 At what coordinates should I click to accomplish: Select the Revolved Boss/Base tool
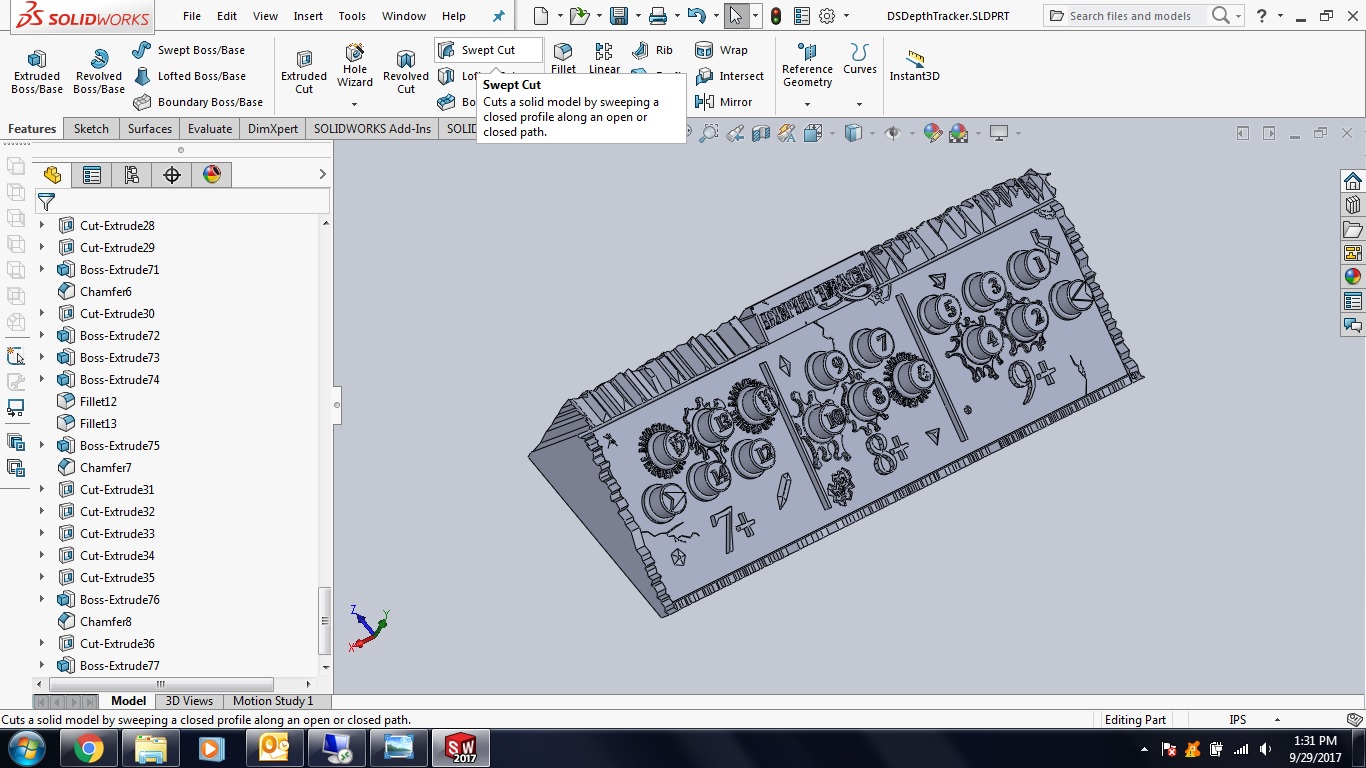[x=99, y=72]
